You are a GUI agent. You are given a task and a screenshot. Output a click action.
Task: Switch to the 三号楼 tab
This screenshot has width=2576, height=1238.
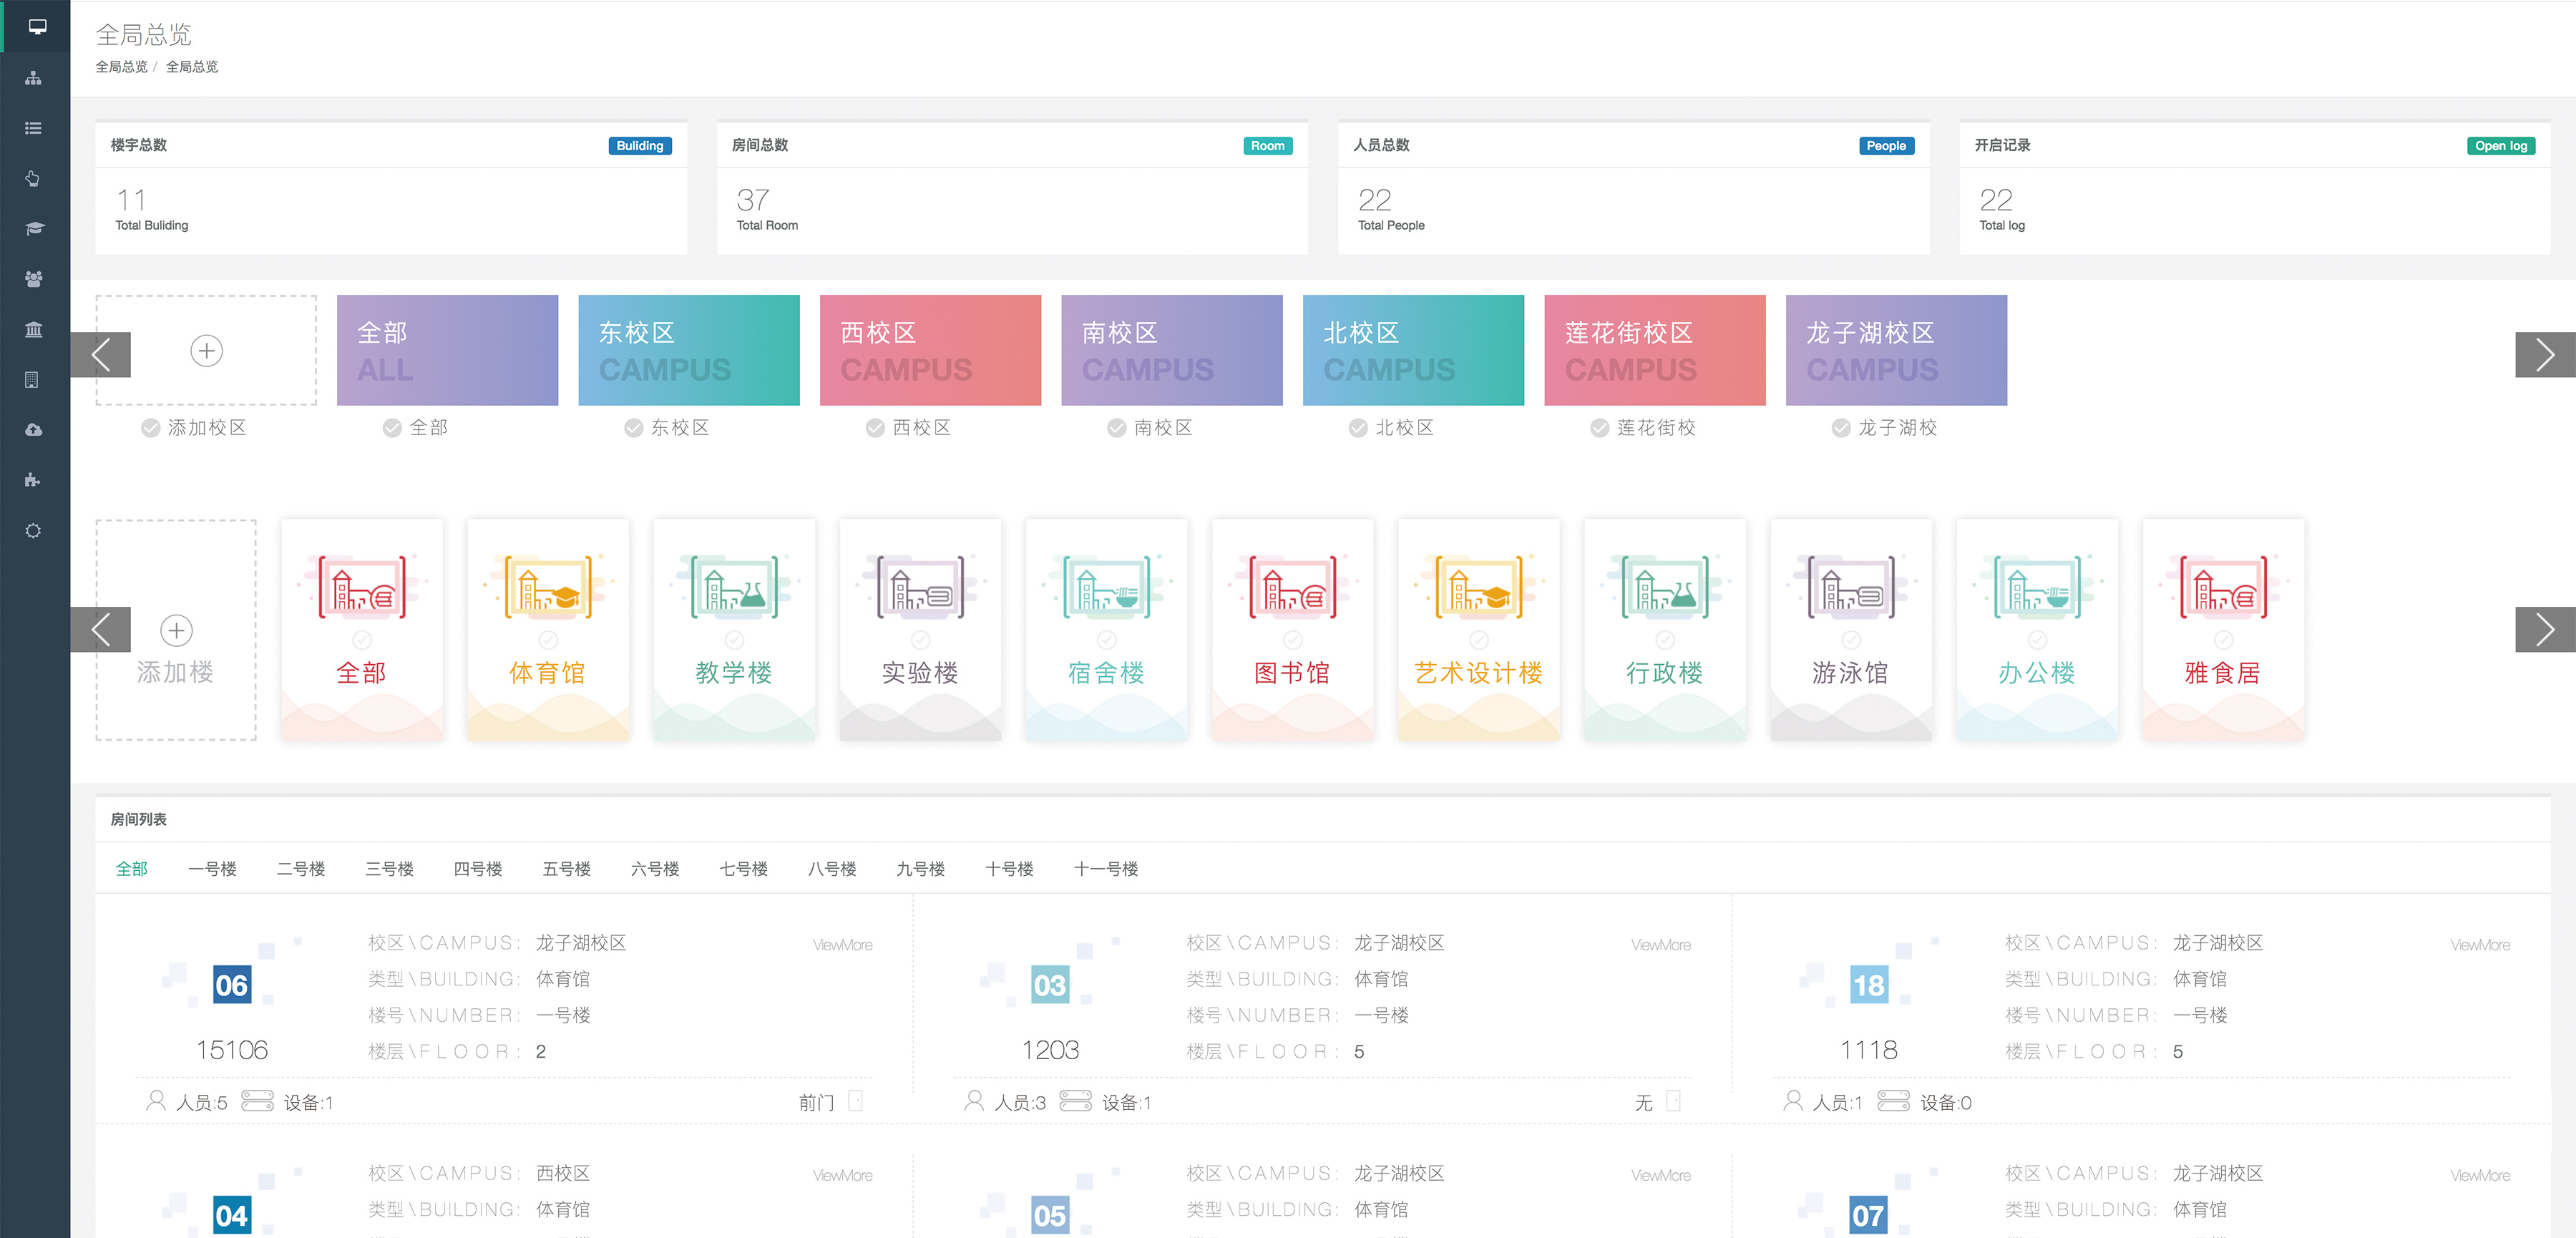click(389, 869)
